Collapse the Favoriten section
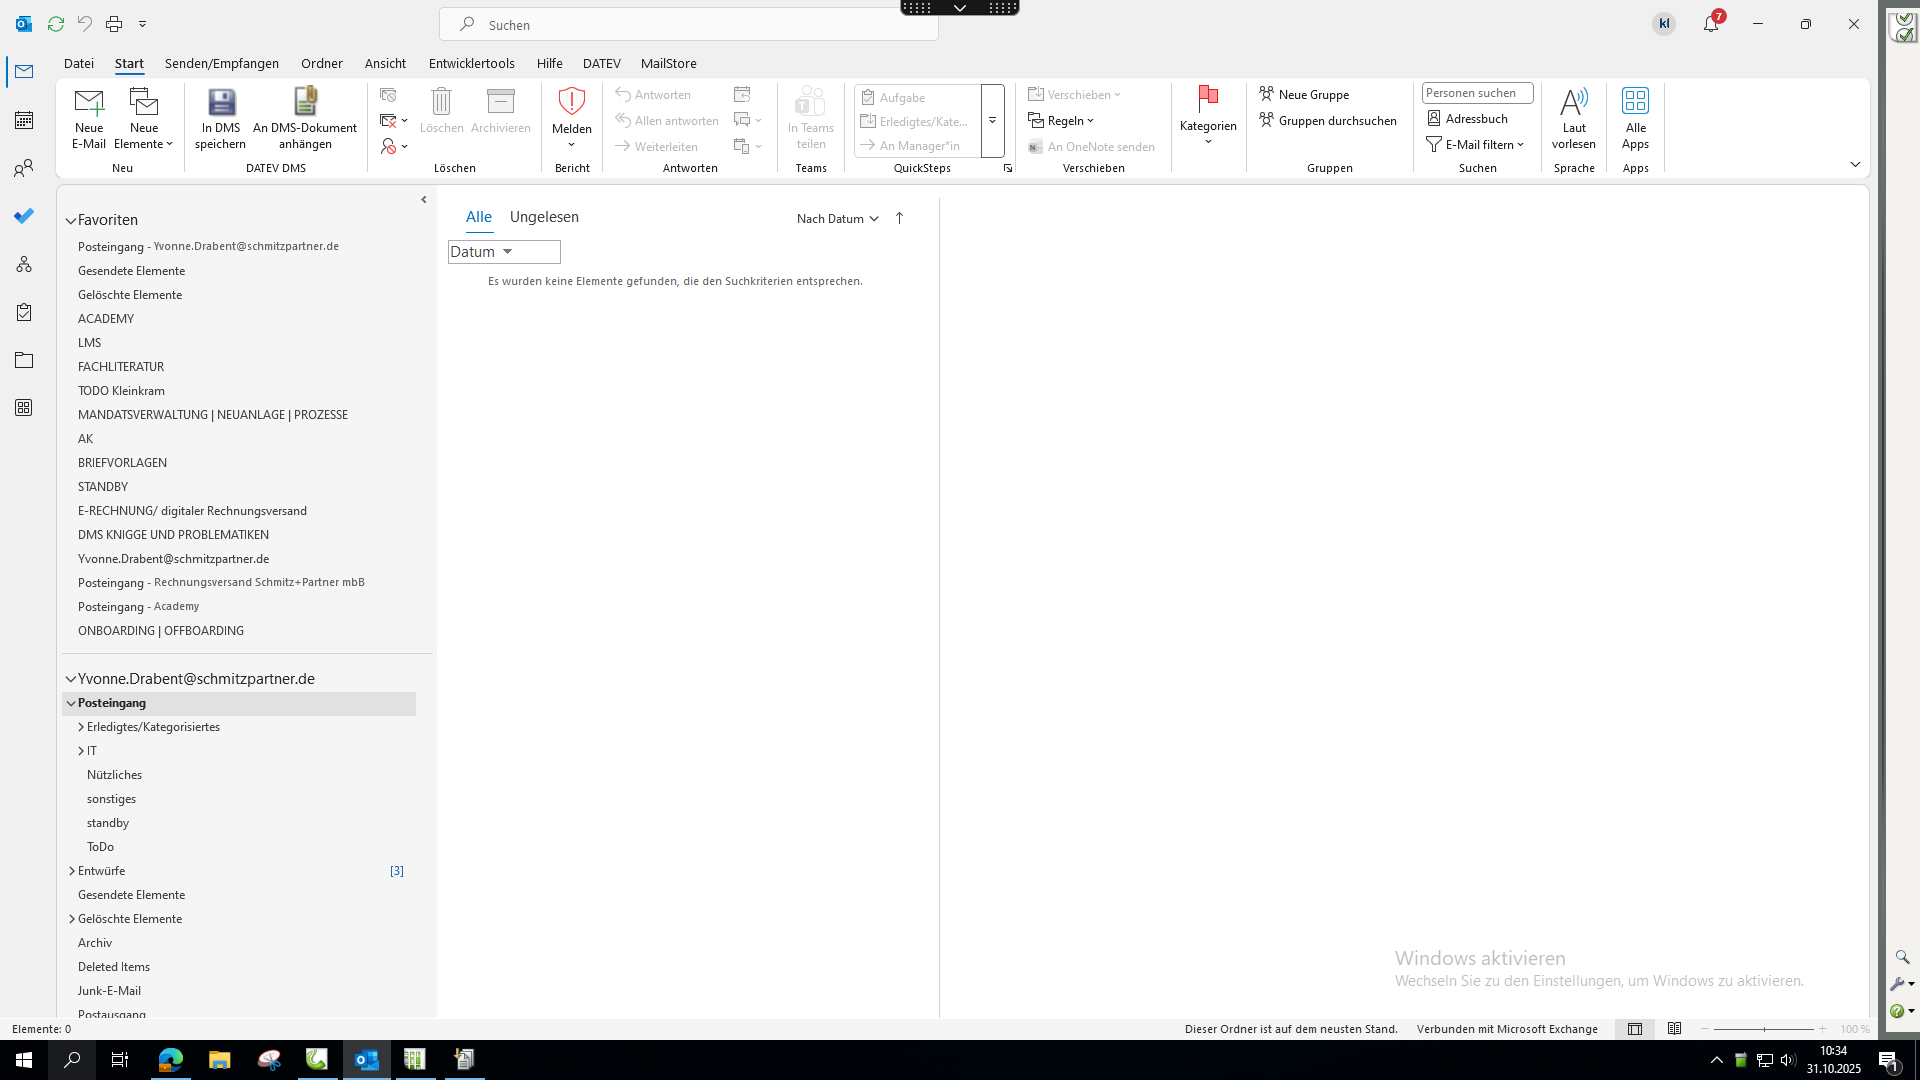 71,220
